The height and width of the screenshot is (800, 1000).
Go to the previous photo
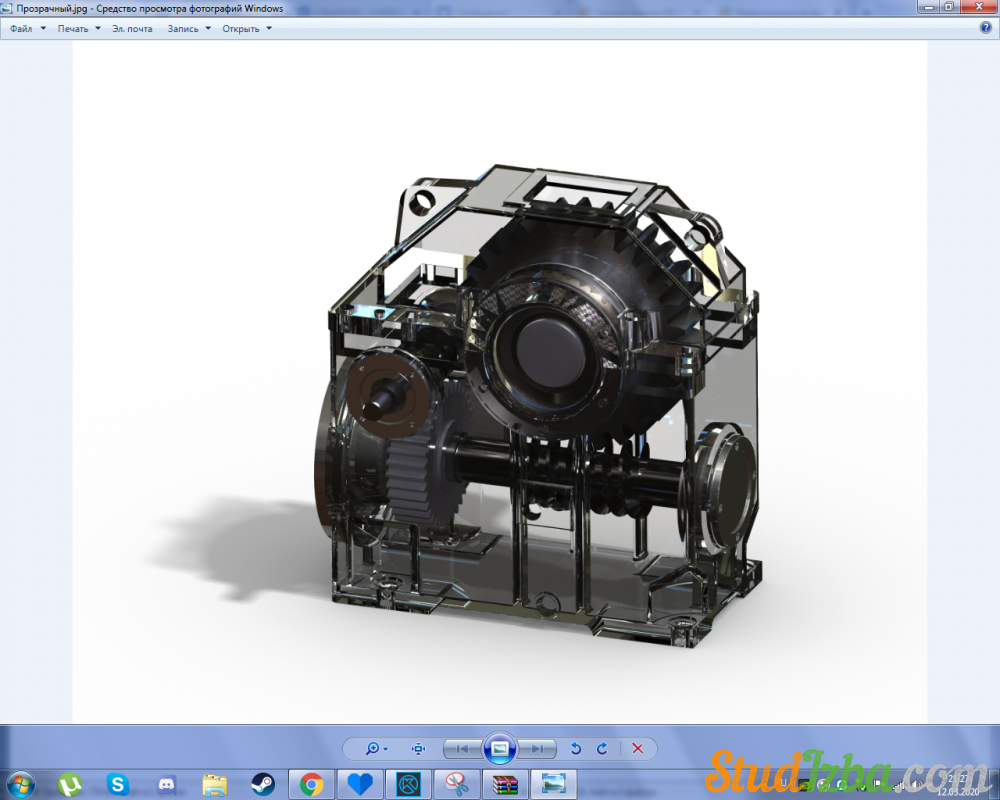coord(462,748)
